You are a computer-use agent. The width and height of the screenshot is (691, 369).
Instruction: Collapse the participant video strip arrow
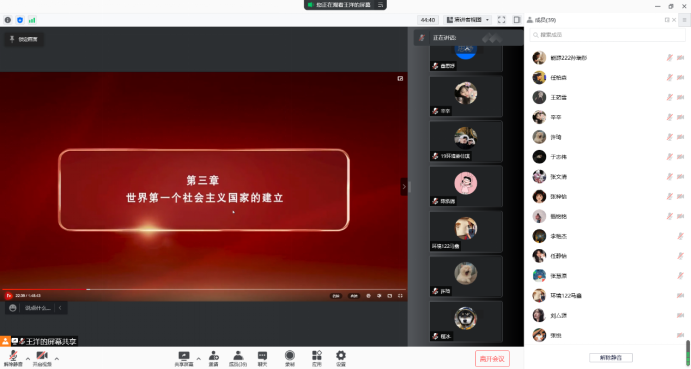tap(404, 186)
